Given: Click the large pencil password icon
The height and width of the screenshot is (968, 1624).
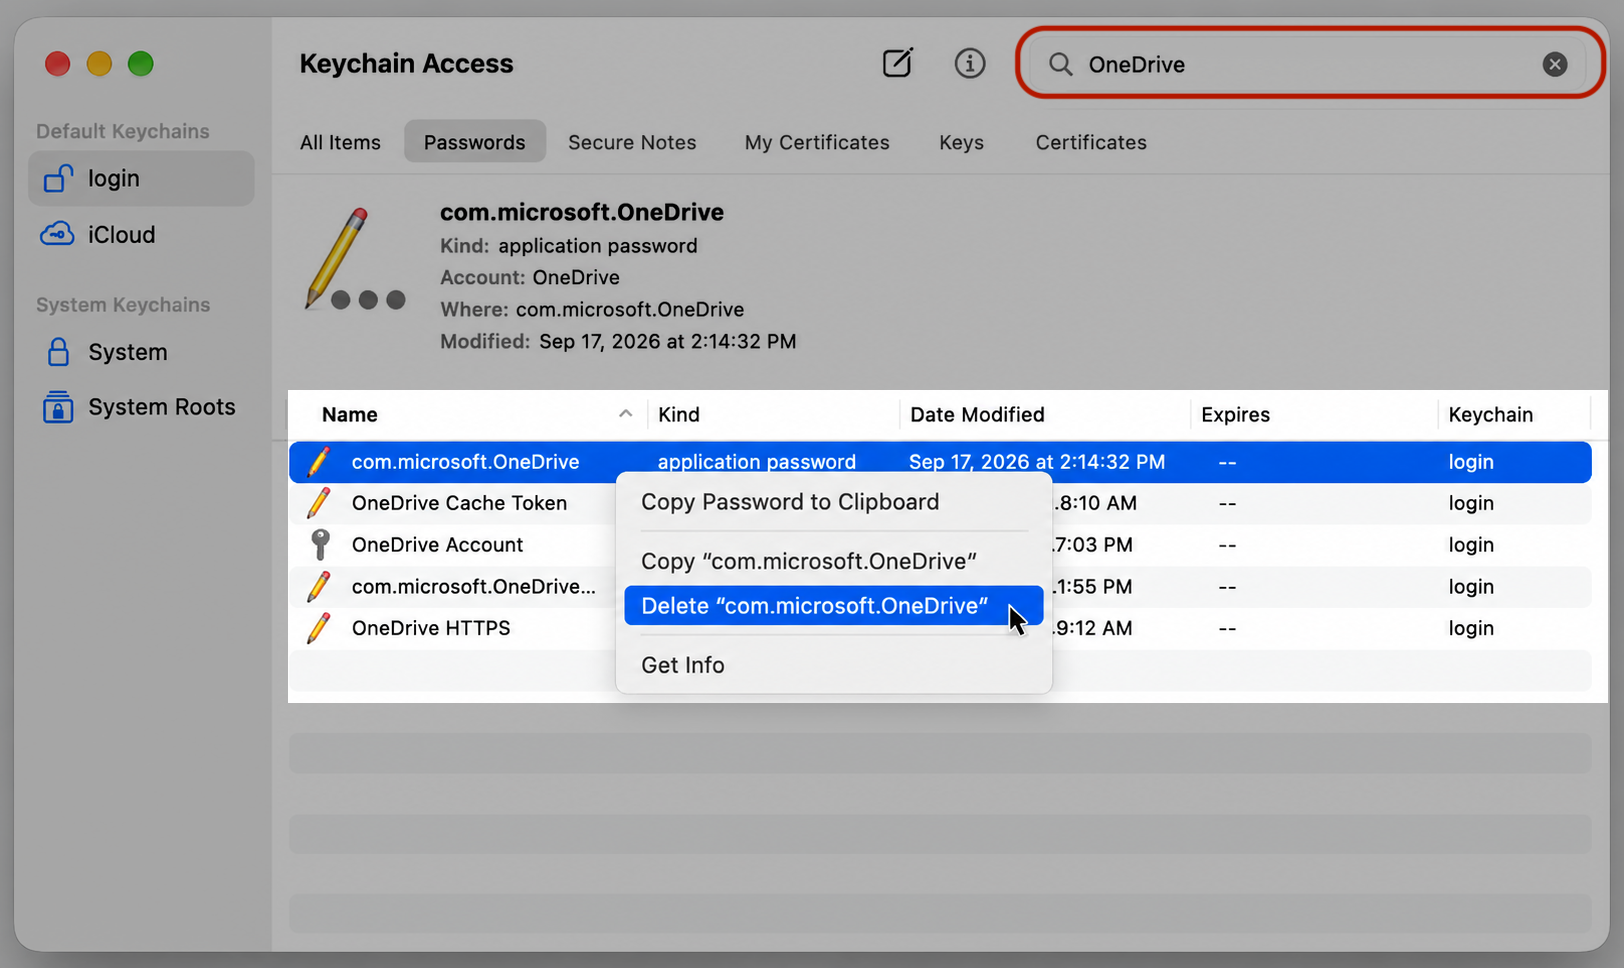Looking at the screenshot, I should (x=354, y=259).
